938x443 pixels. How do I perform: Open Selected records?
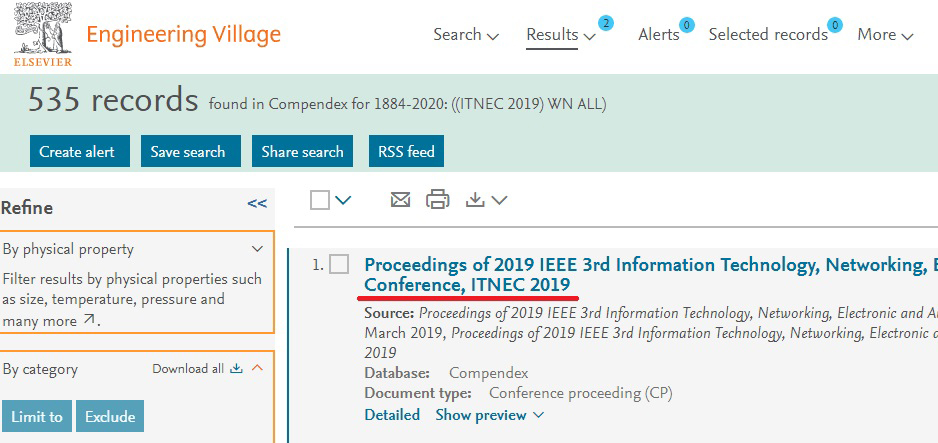768,35
